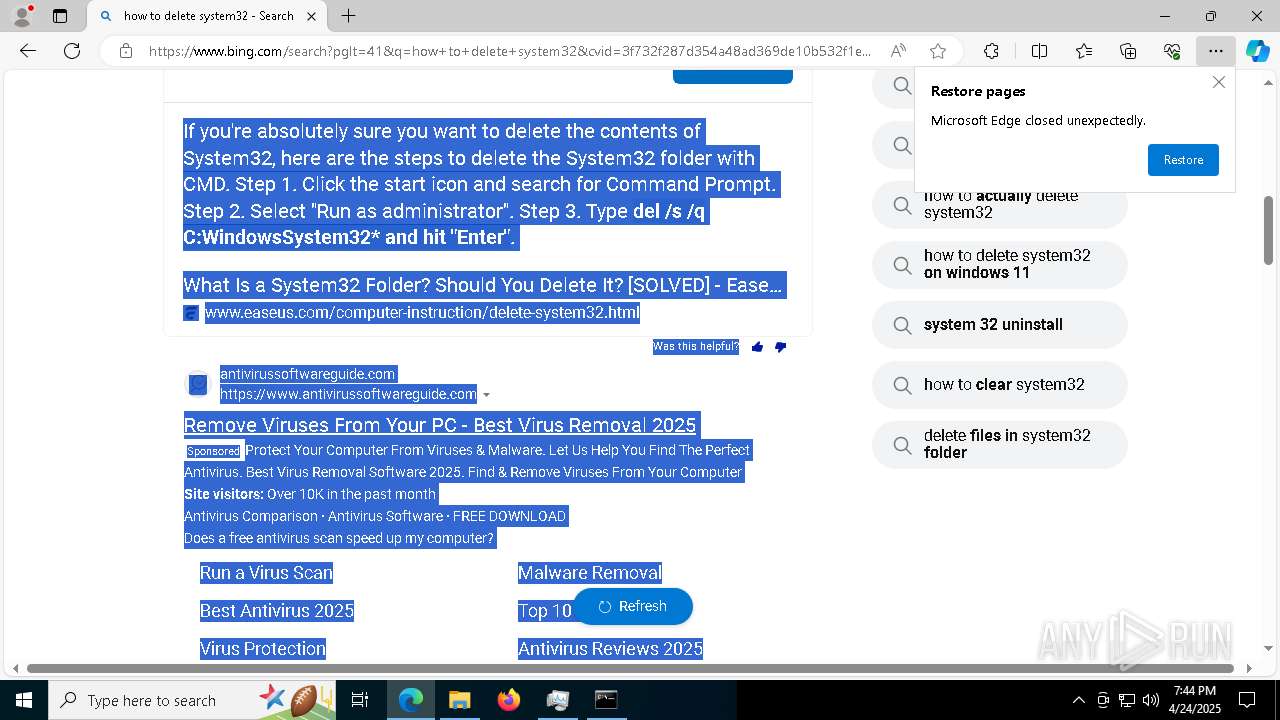
Task: Launch Firefox from the taskbar
Action: [509, 700]
